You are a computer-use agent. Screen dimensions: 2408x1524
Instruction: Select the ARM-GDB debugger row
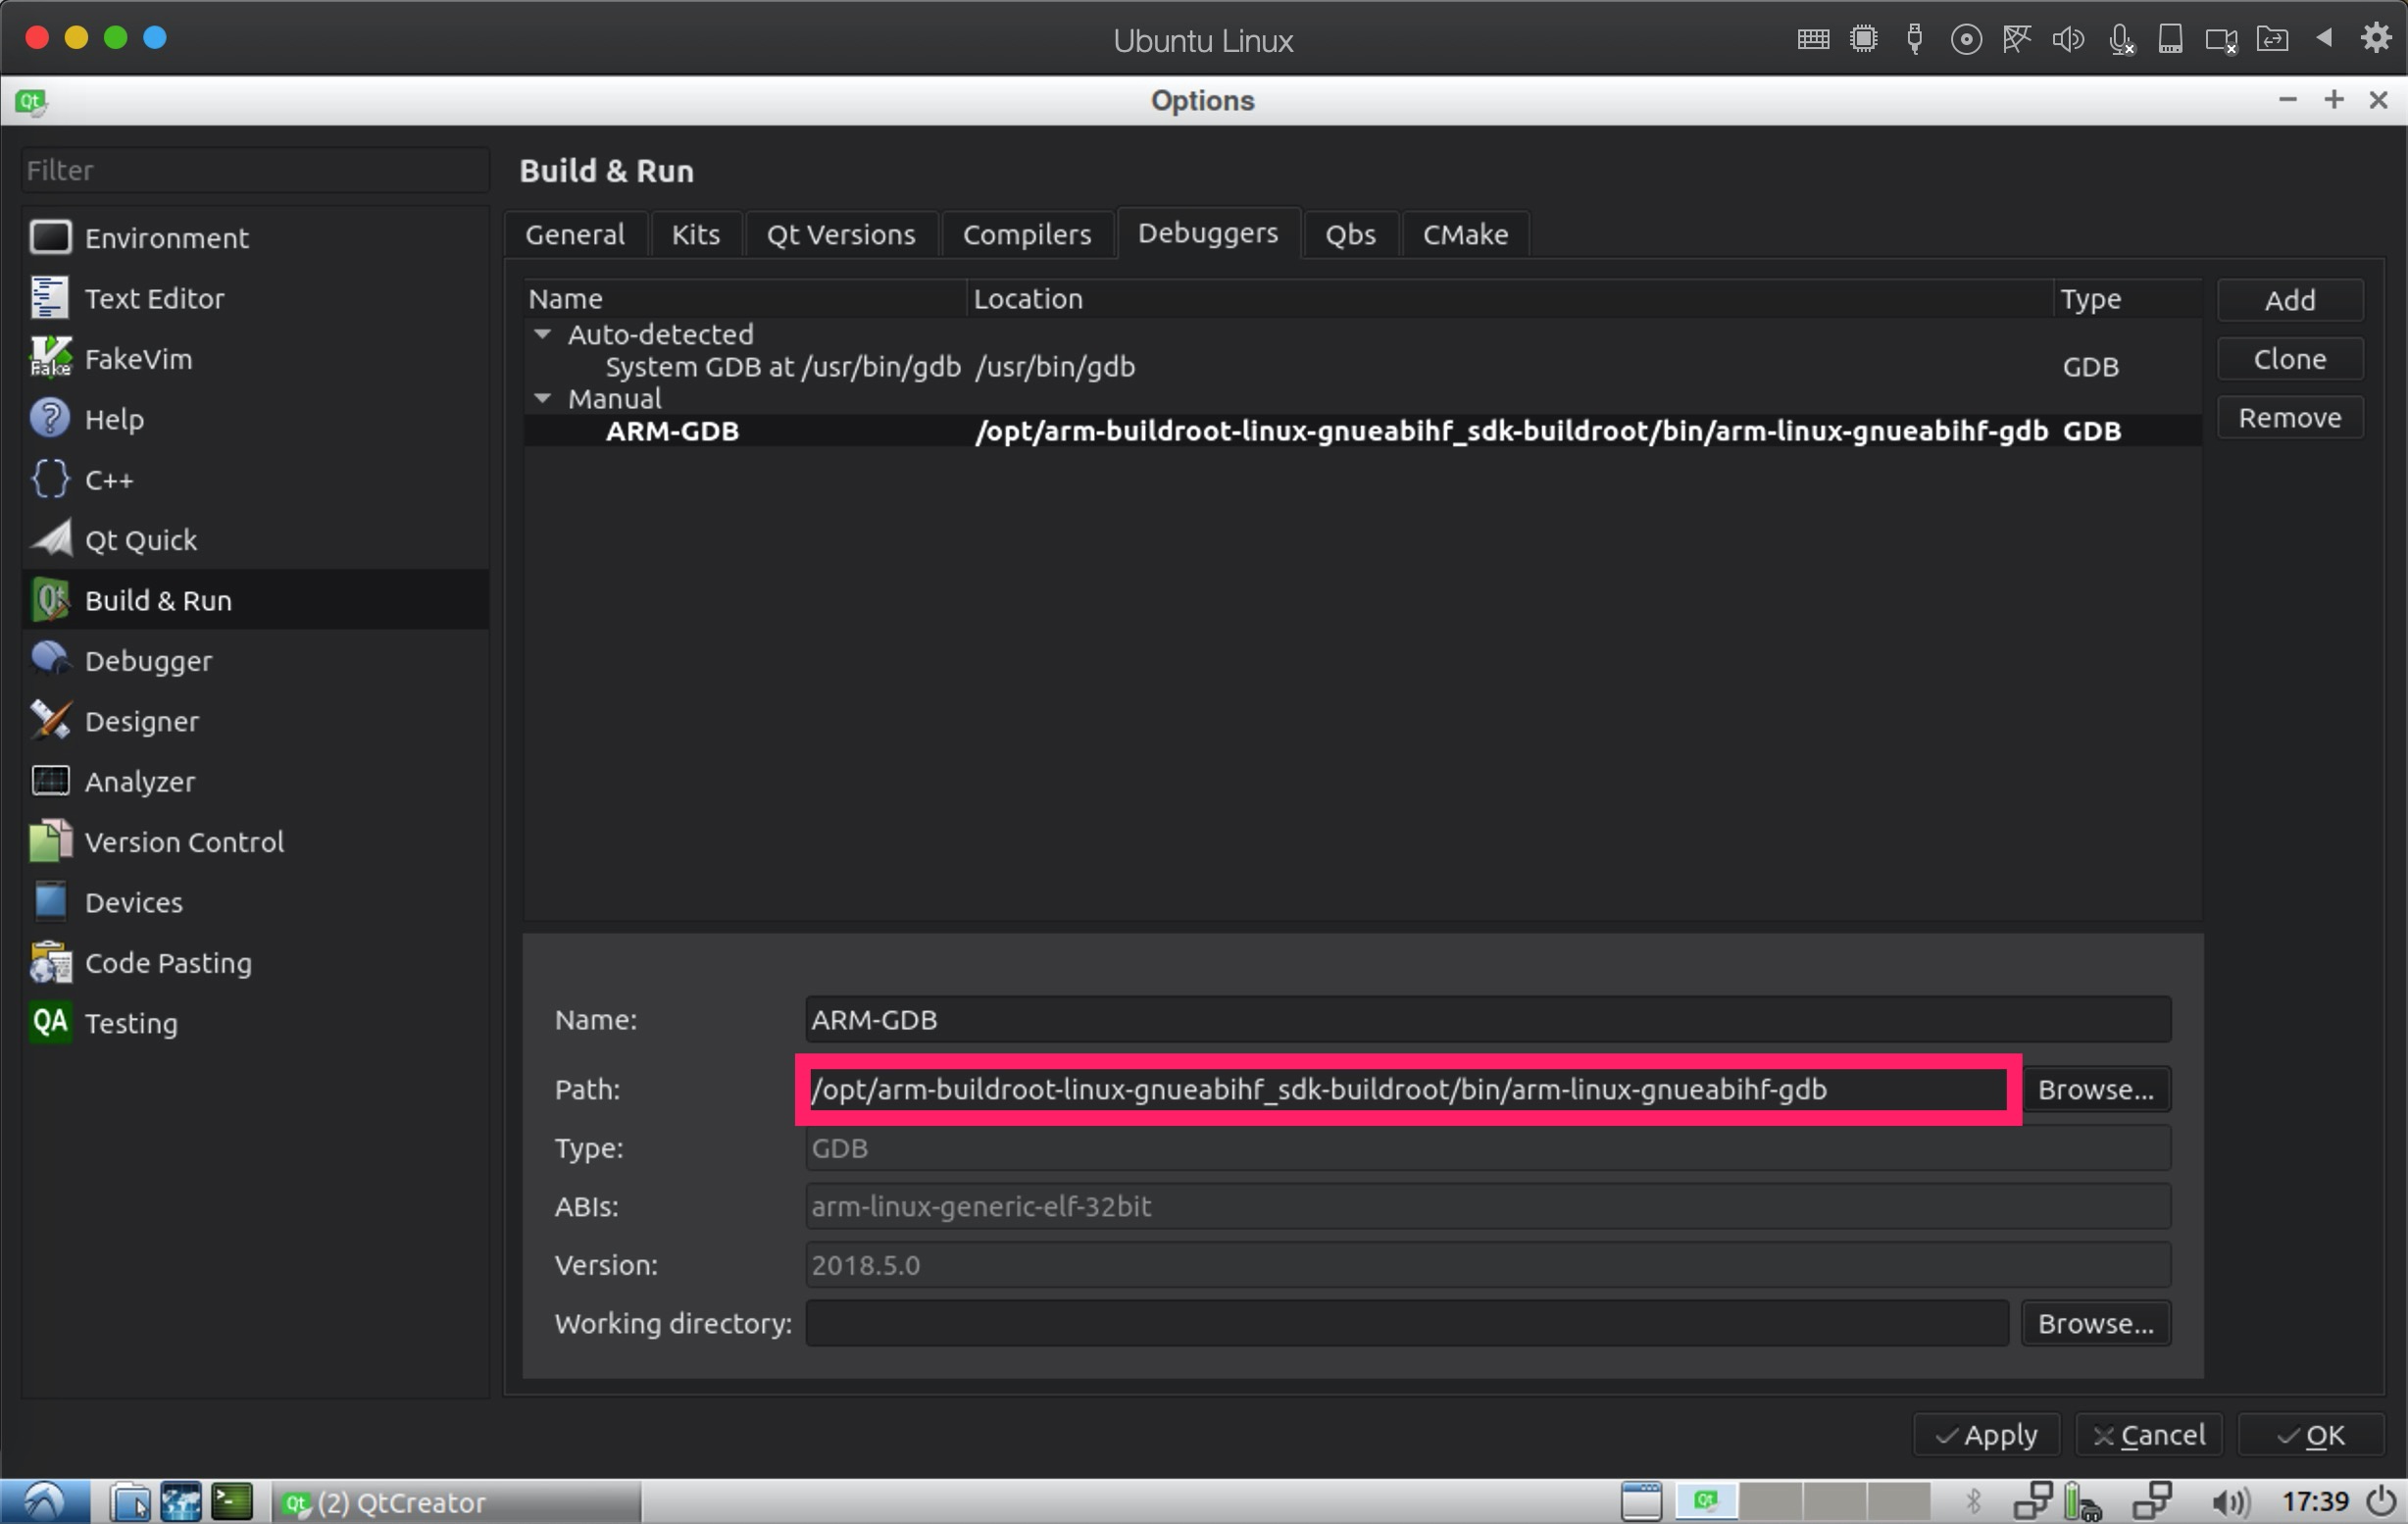[x=1362, y=431]
